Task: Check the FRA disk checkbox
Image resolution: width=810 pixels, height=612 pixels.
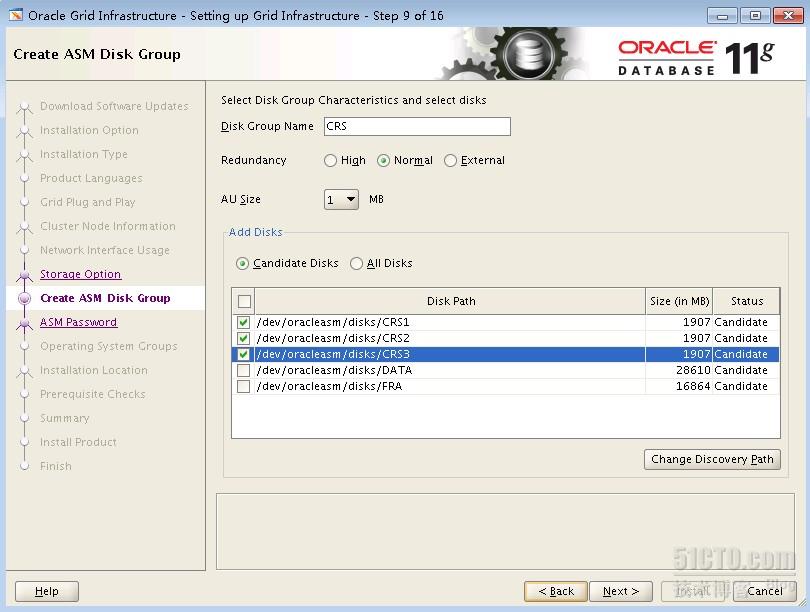Action: tap(243, 386)
